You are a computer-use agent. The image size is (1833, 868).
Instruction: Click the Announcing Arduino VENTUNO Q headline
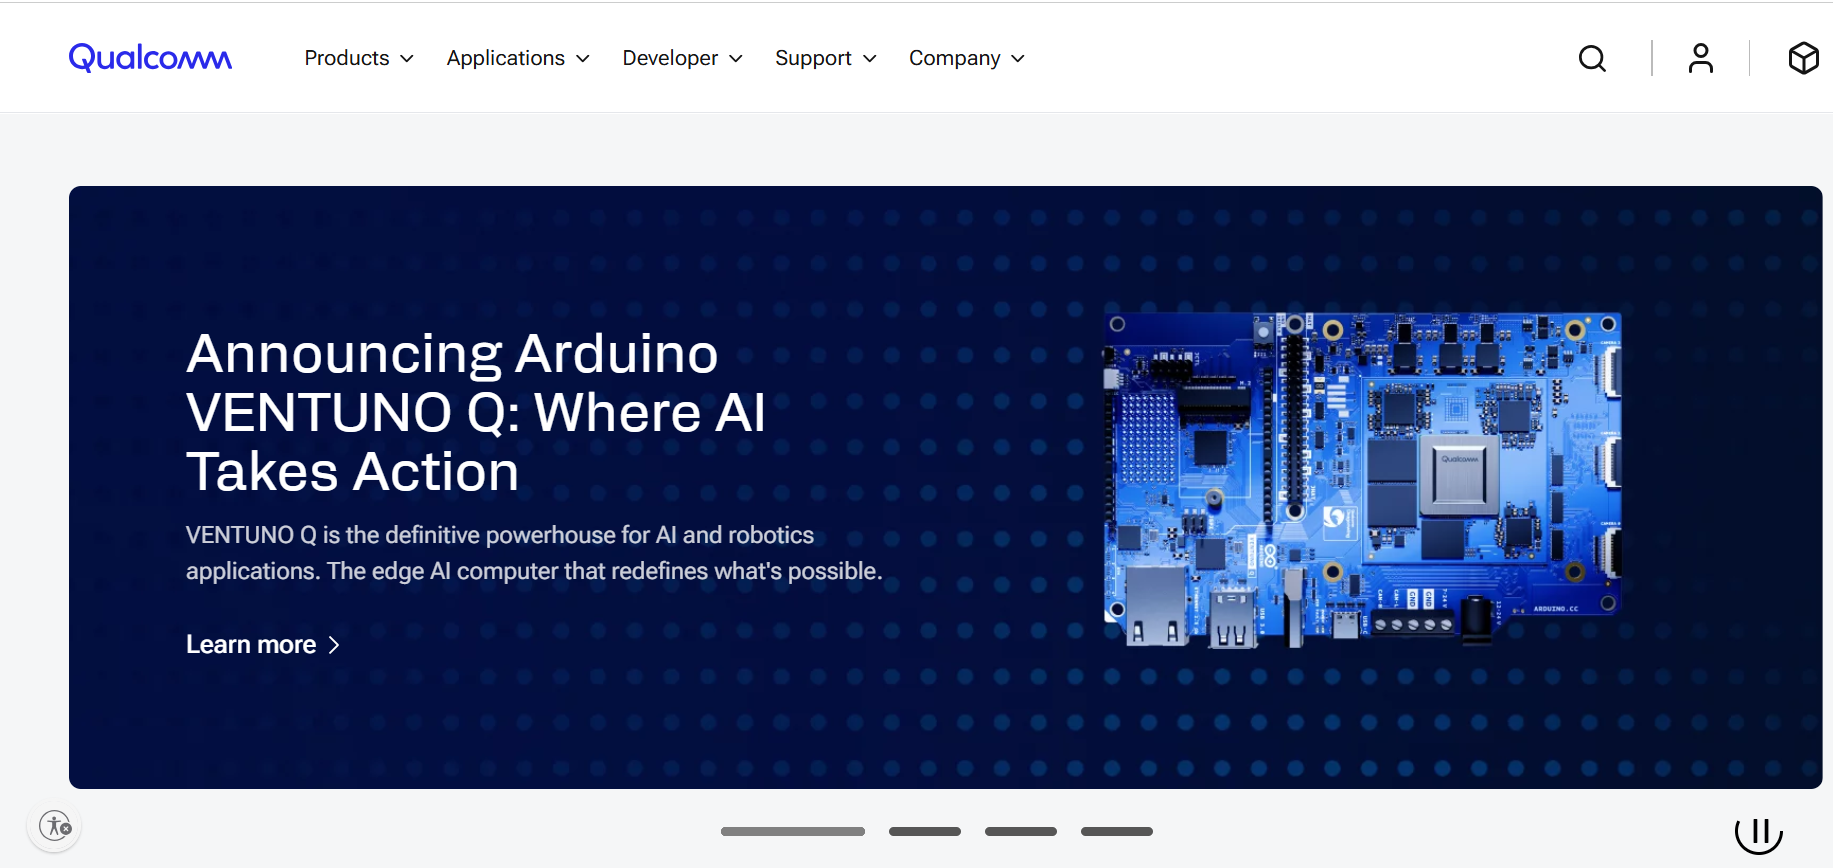[x=475, y=412]
